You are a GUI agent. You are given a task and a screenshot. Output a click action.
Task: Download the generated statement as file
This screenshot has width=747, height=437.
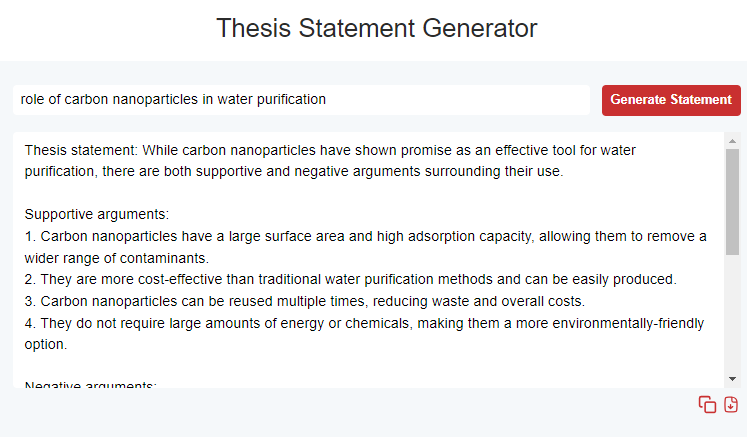pyautogui.click(x=731, y=404)
